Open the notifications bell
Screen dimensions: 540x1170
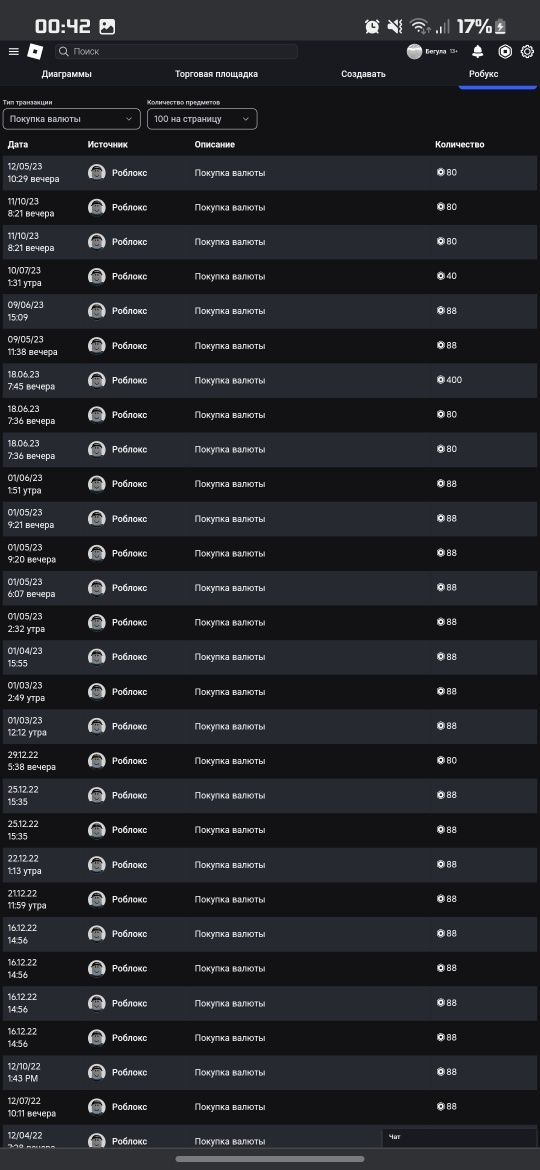tap(477, 51)
